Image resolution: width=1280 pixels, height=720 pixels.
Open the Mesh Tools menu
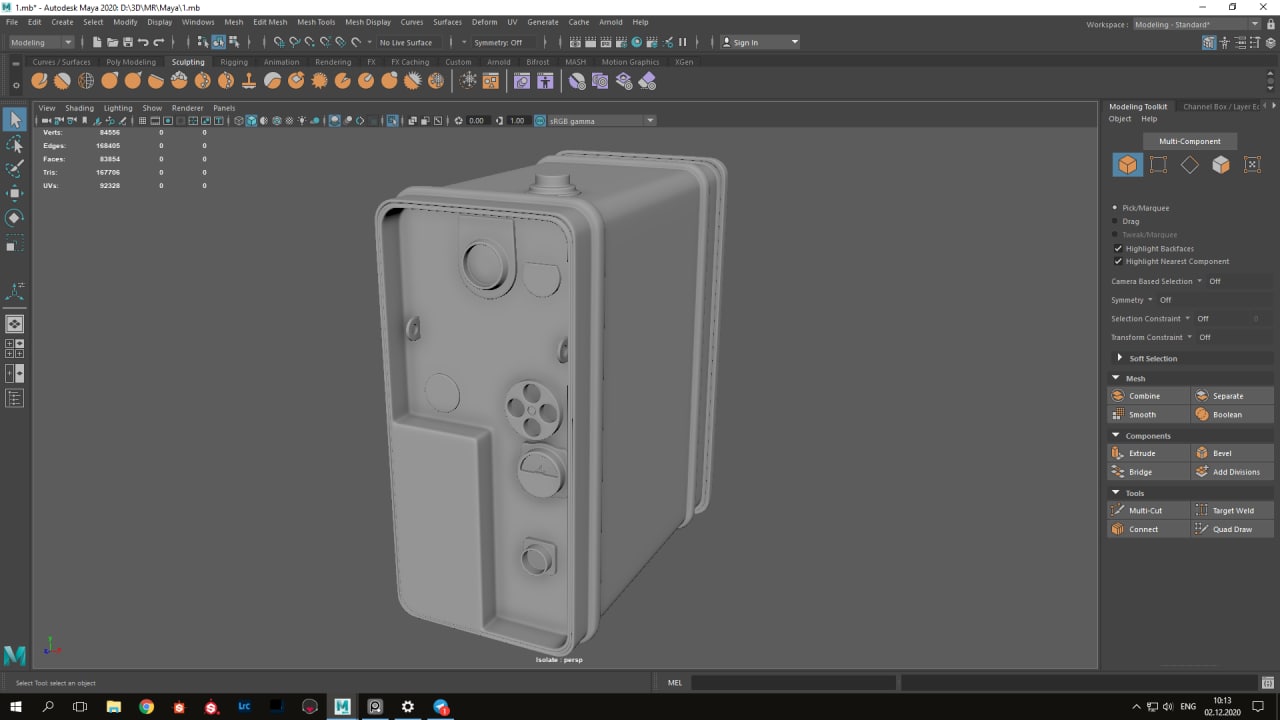(x=316, y=22)
